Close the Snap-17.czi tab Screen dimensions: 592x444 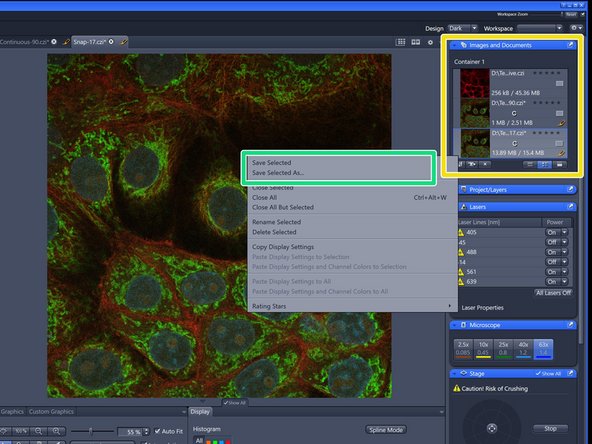pyautogui.click(x=111, y=42)
